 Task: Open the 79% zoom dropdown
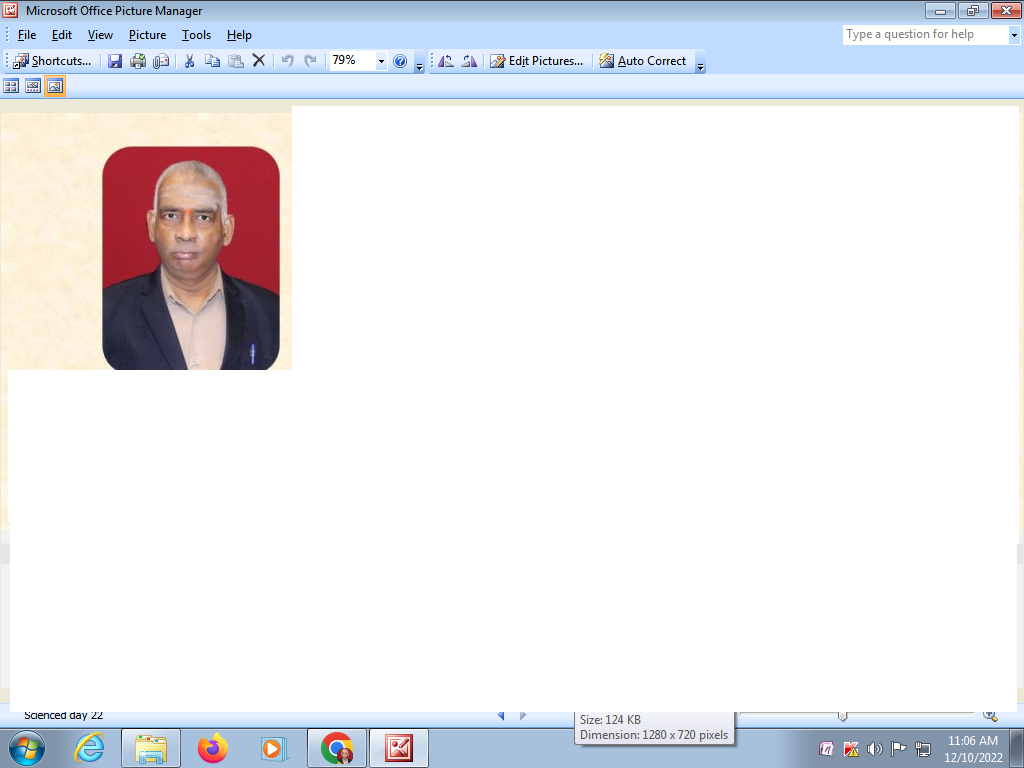381,61
